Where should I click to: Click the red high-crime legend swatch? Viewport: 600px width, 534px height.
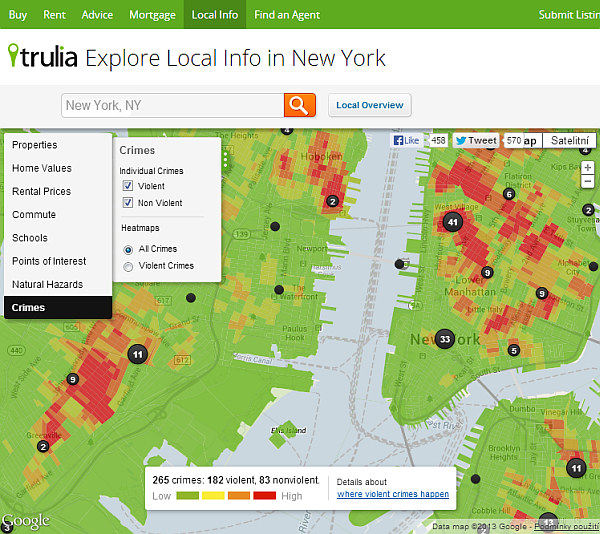pyautogui.click(x=264, y=496)
